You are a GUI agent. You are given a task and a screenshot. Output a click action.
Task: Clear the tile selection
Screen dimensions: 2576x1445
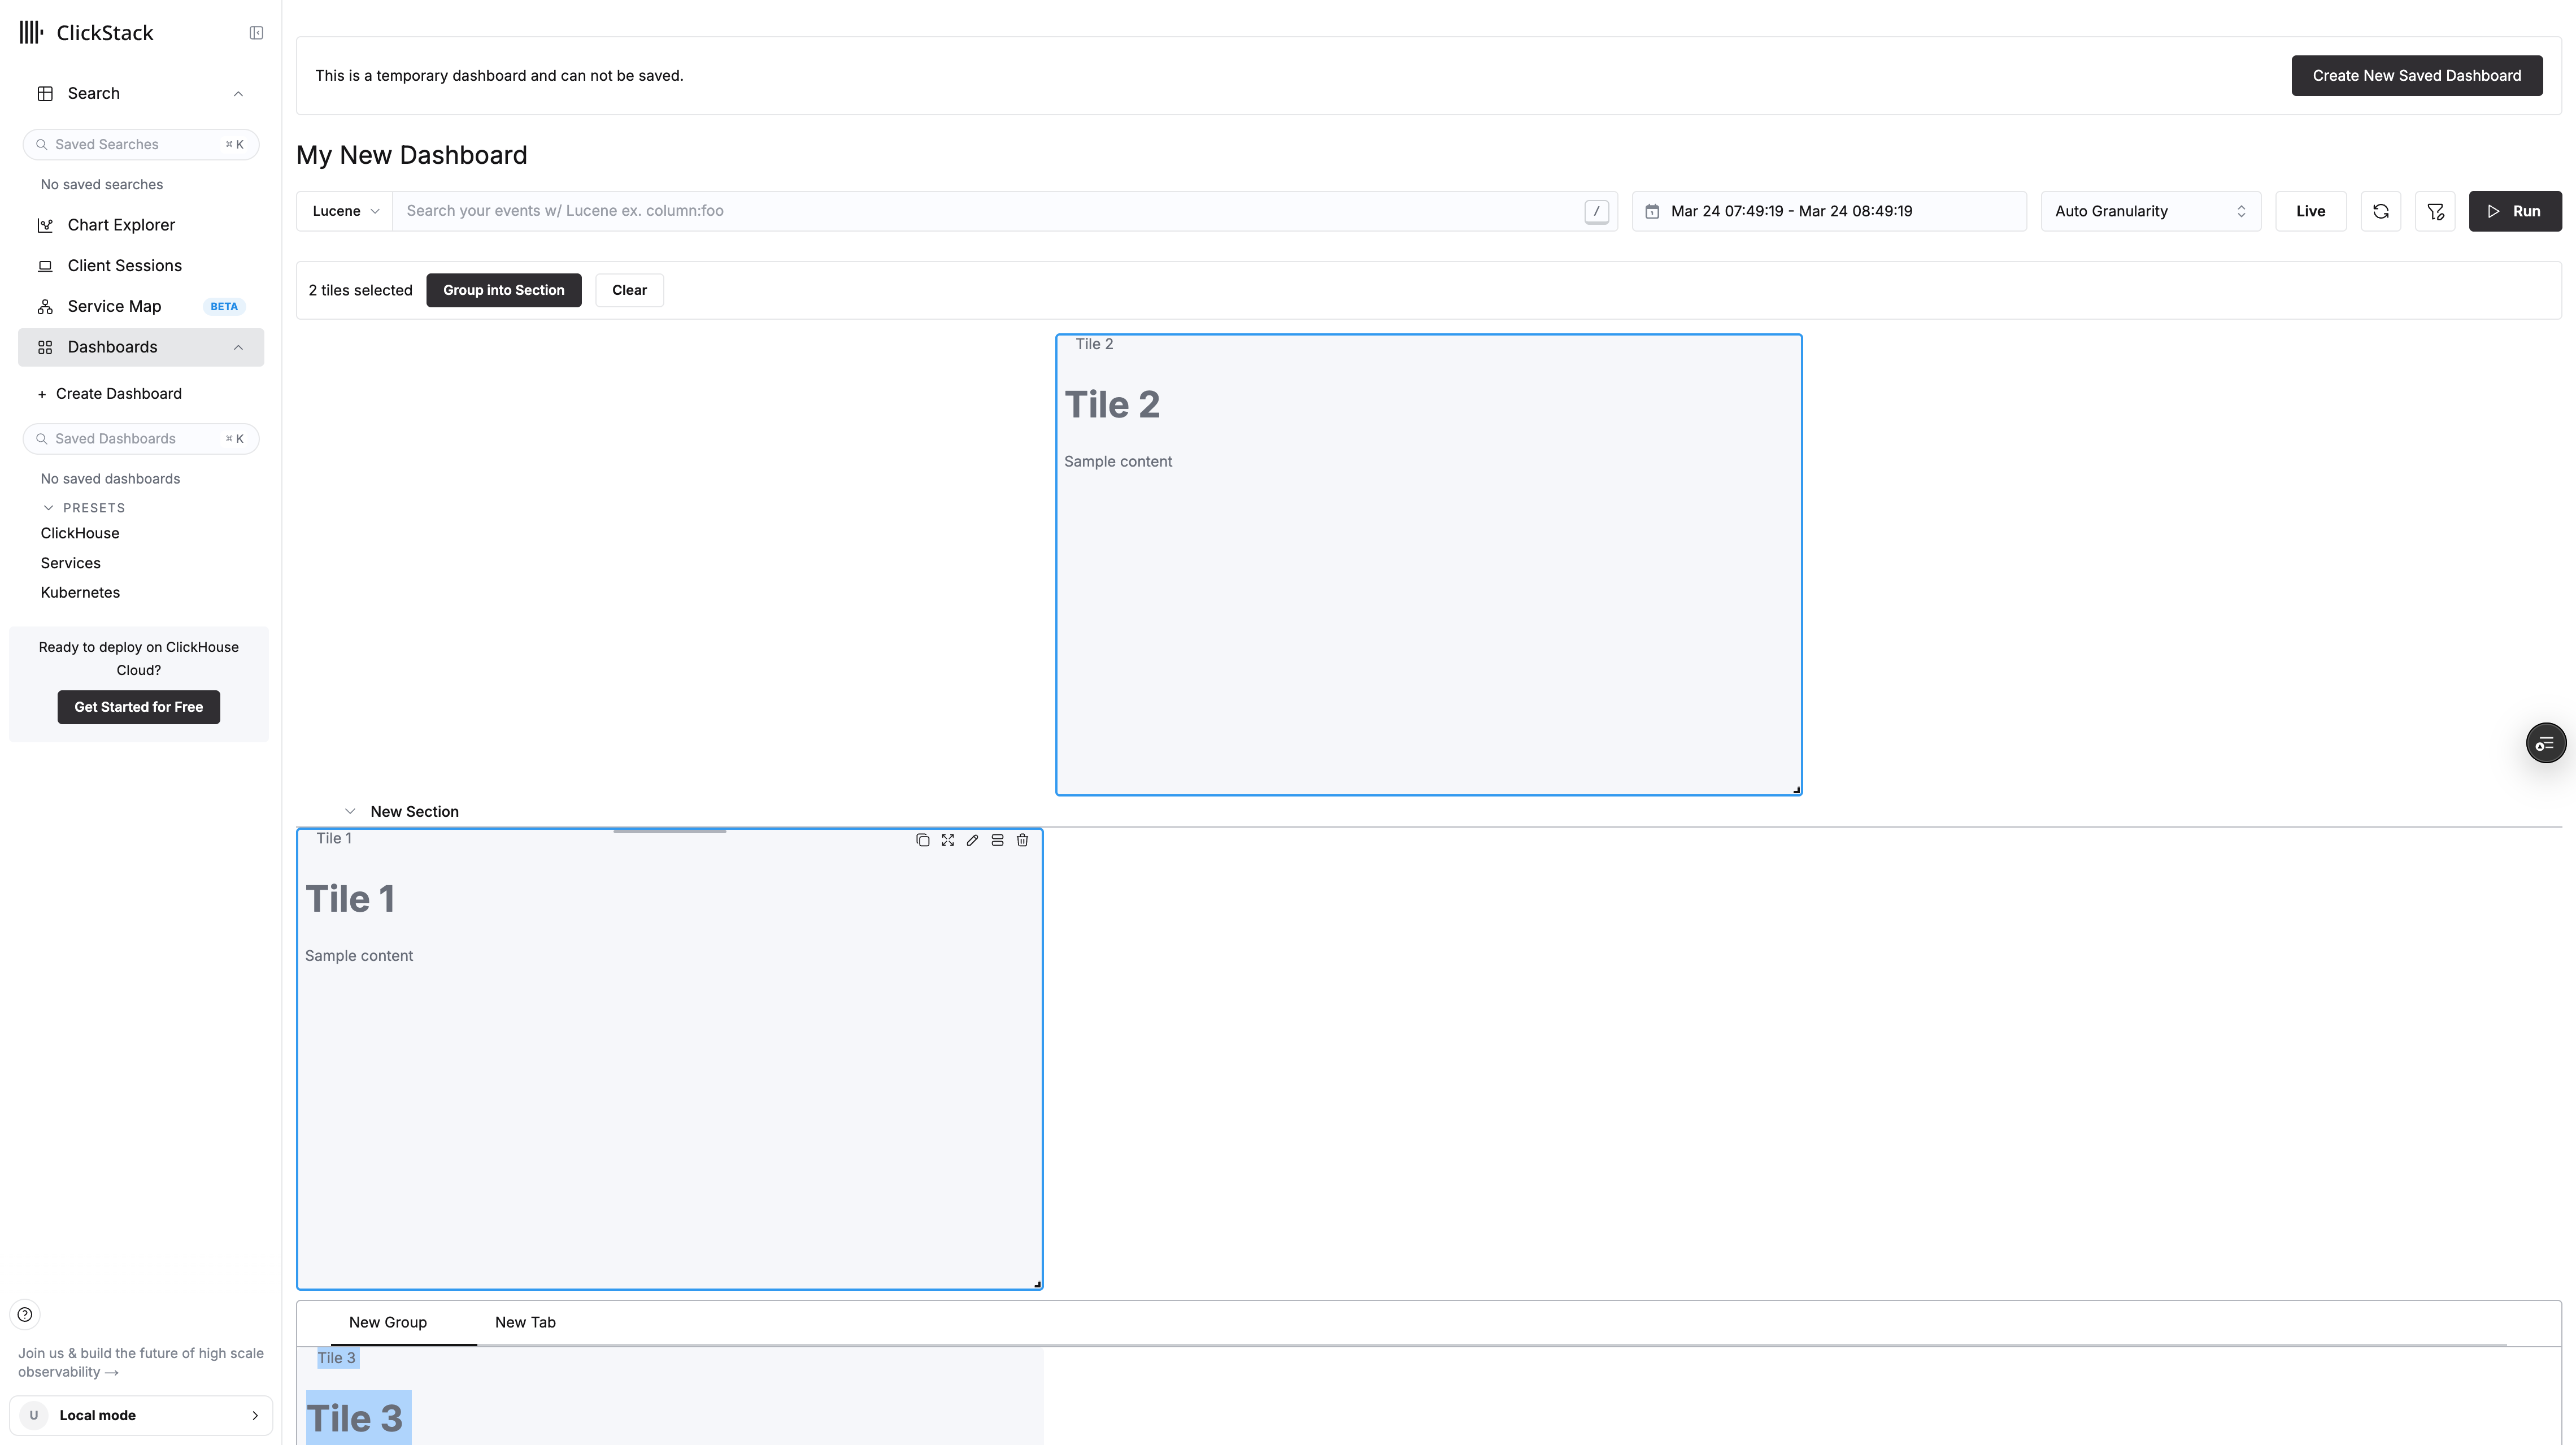(x=629, y=290)
